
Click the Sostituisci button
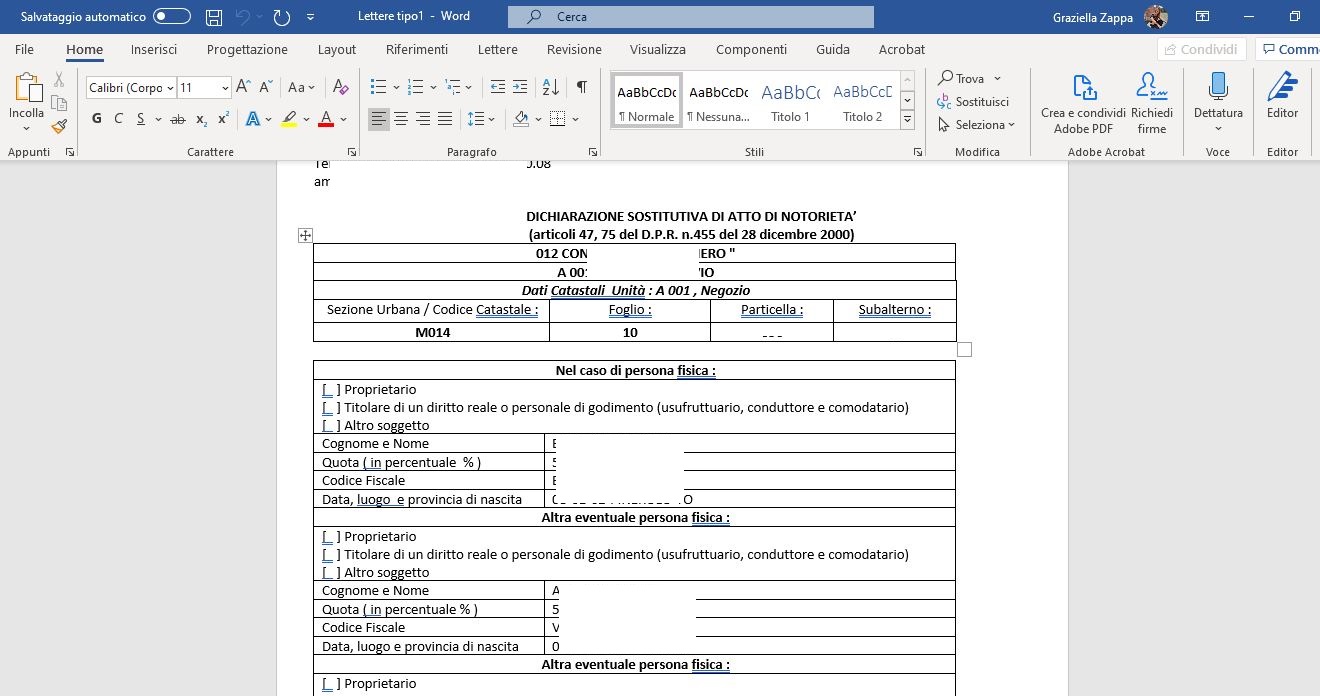coord(973,102)
